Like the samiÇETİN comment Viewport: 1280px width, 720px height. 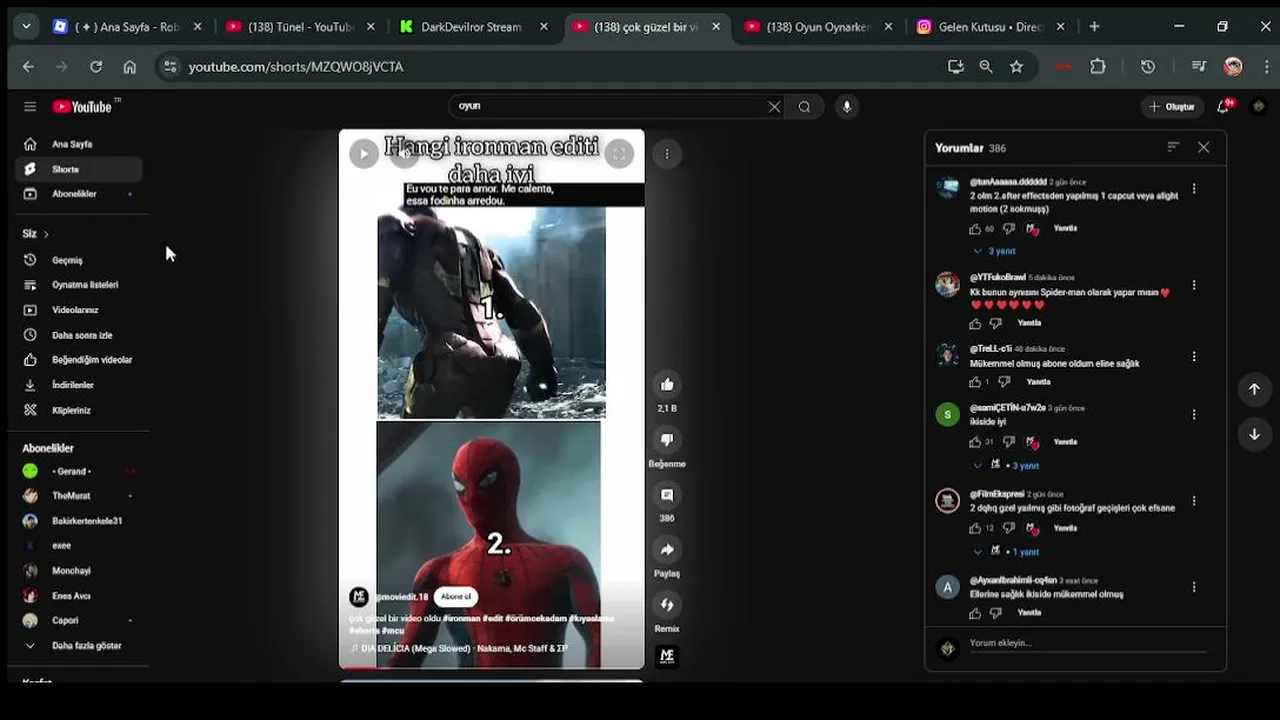[975, 442]
